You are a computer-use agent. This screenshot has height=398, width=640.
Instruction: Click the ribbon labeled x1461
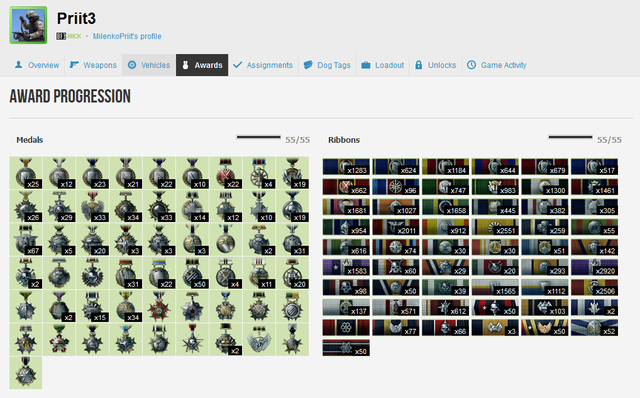click(x=594, y=187)
